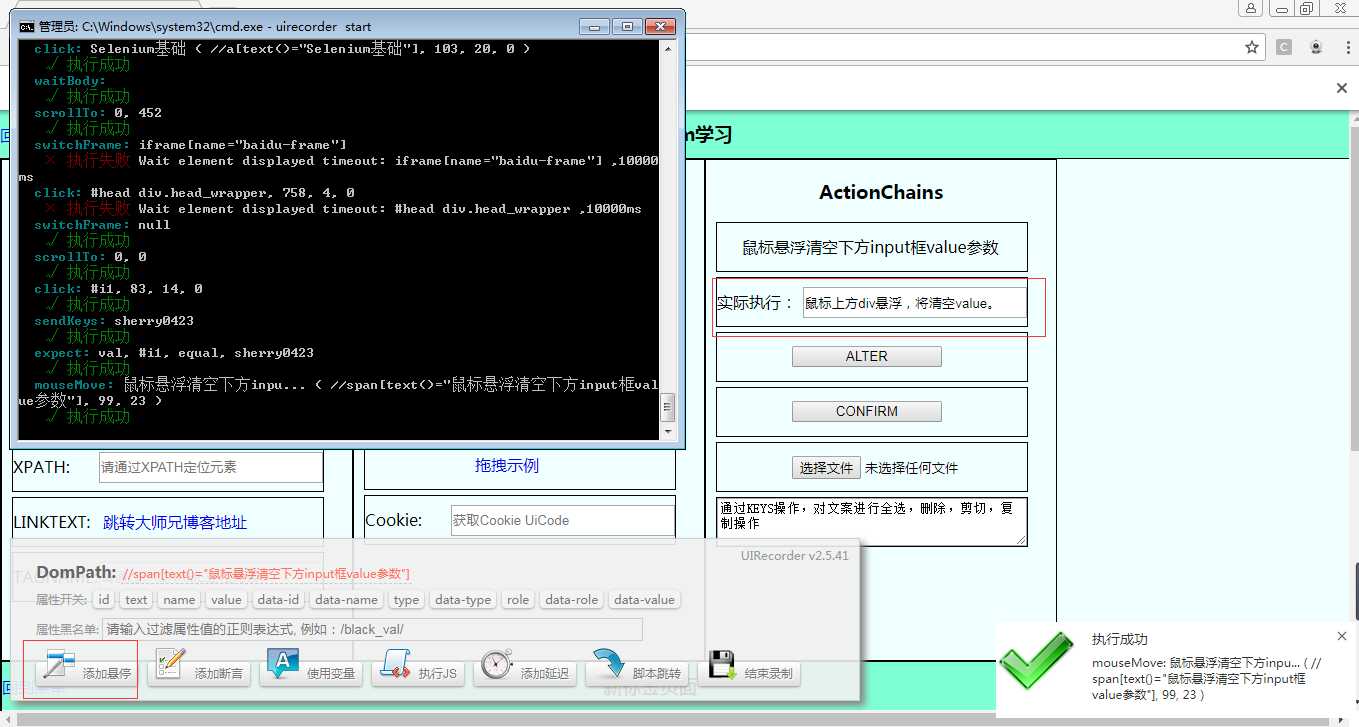Toggle the data-role attribute switch

click(571, 600)
